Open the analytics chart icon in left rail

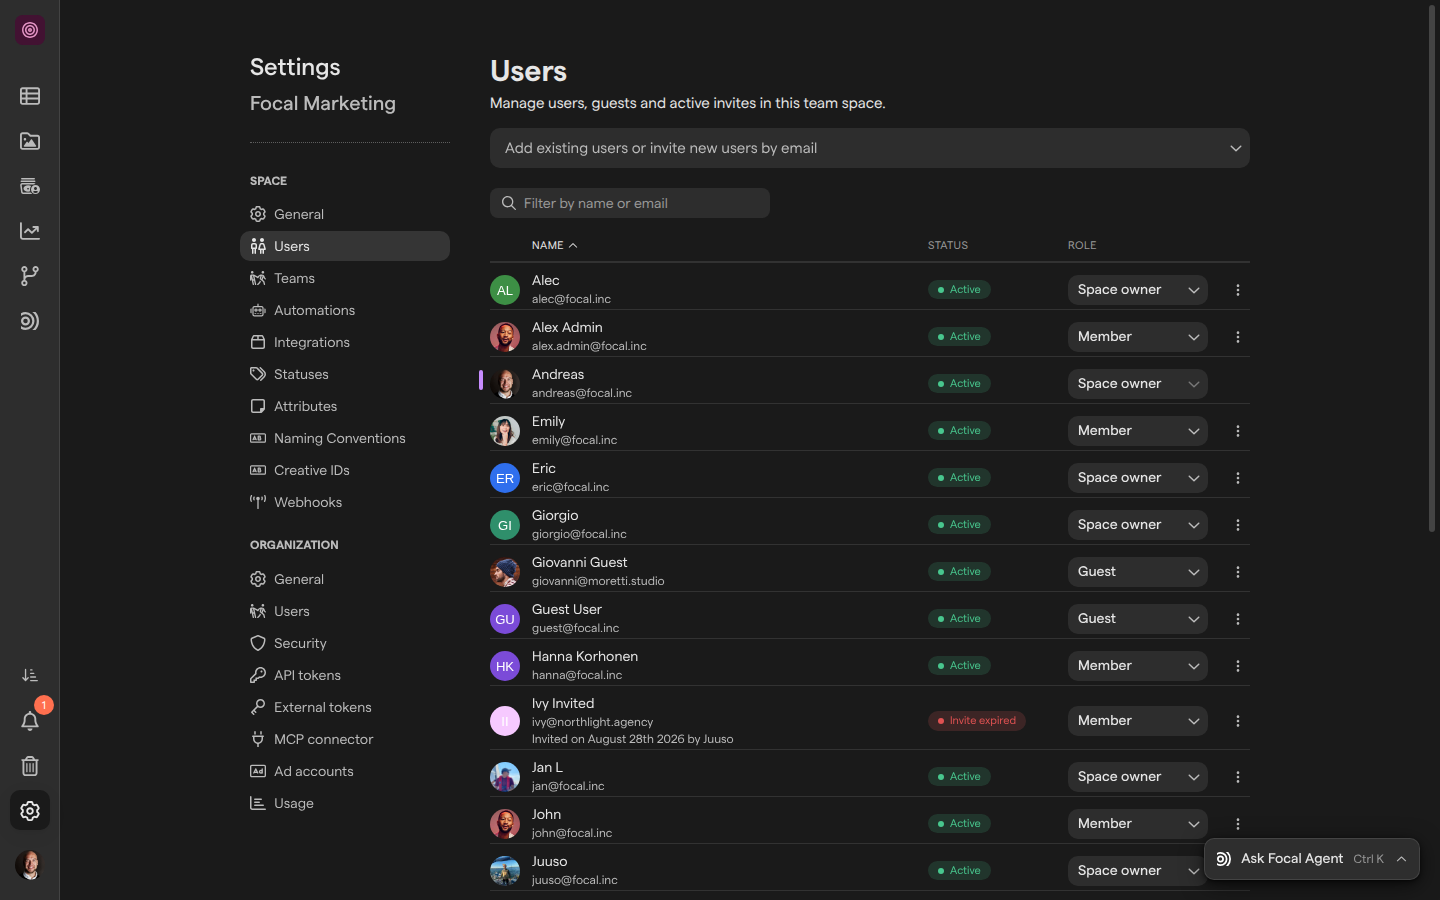(x=30, y=231)
